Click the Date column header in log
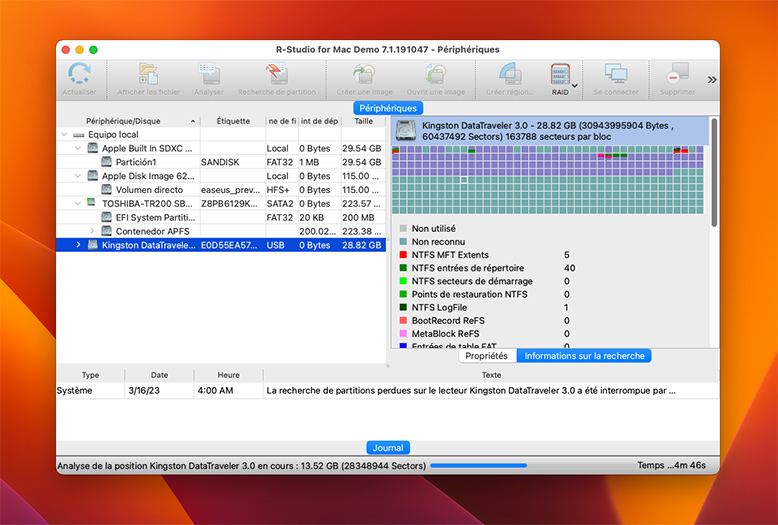The width and height of the screenshot is (778, 525). 159,375
